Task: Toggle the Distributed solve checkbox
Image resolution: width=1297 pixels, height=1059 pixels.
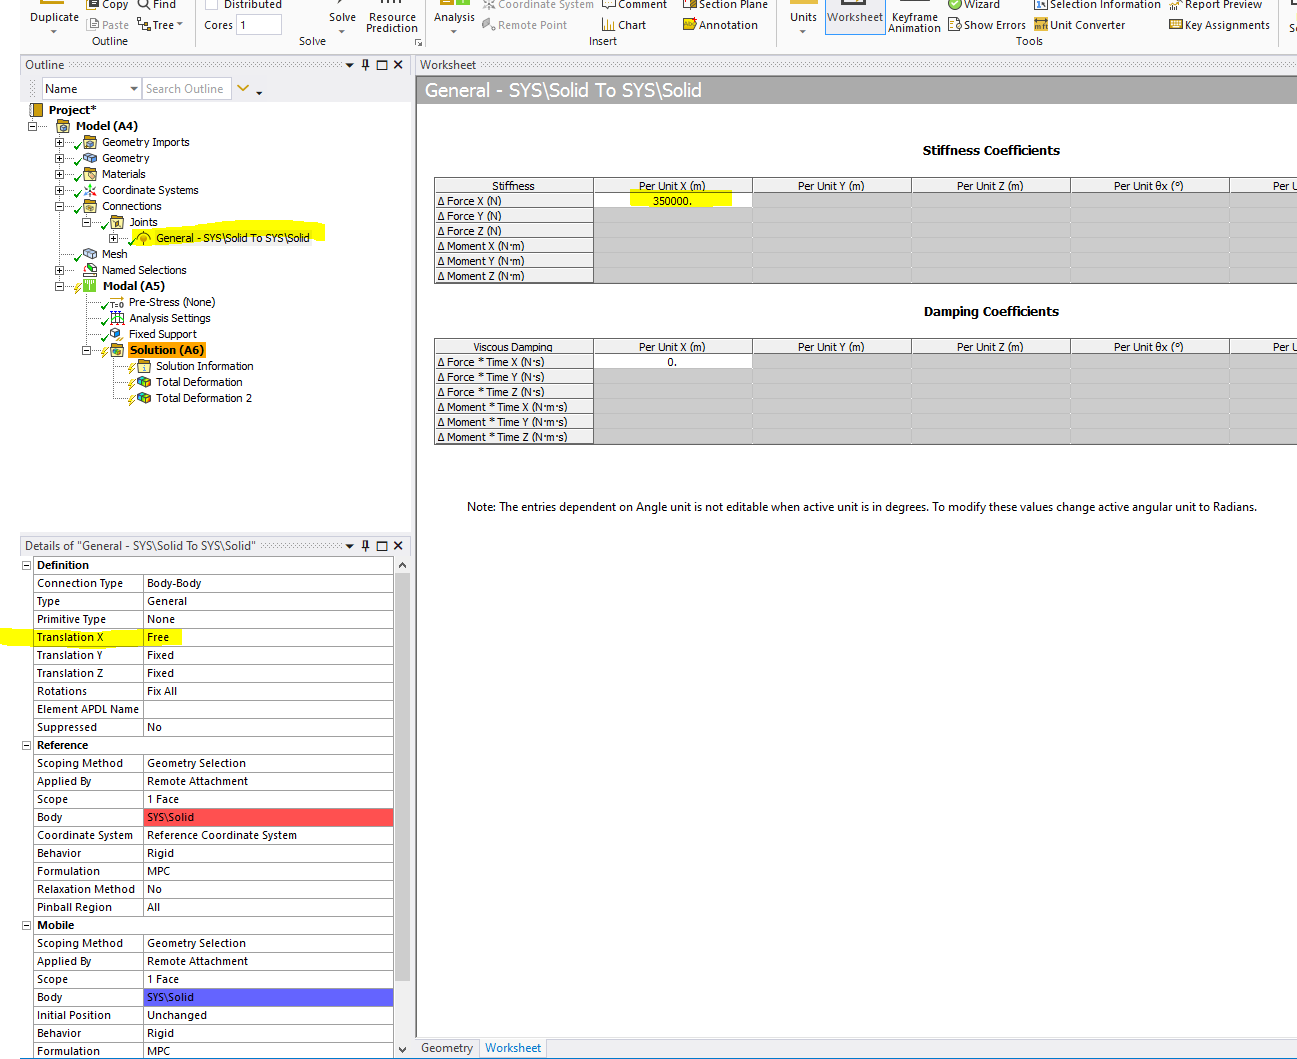Action: (x=211, y=5)
